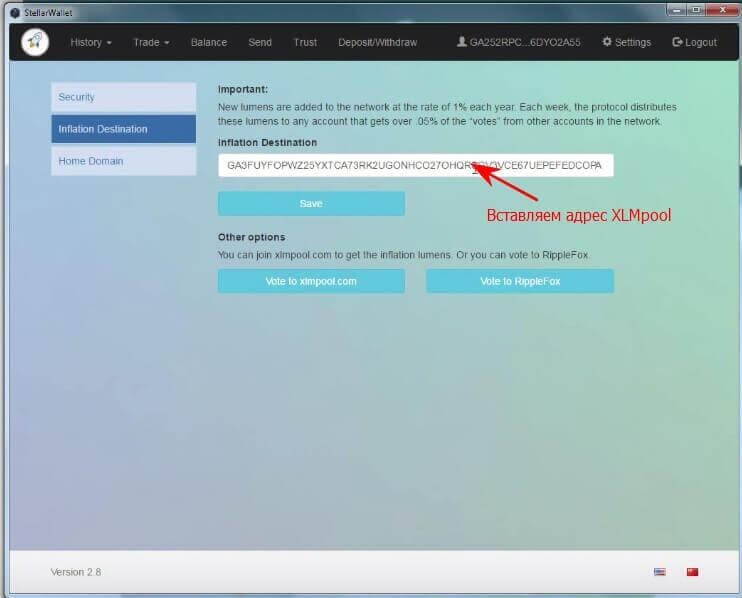Click Vote to xlmpool.com button
Image resolution: width=742 pixels, height=598 pixels.
click(x=311, y=281)
